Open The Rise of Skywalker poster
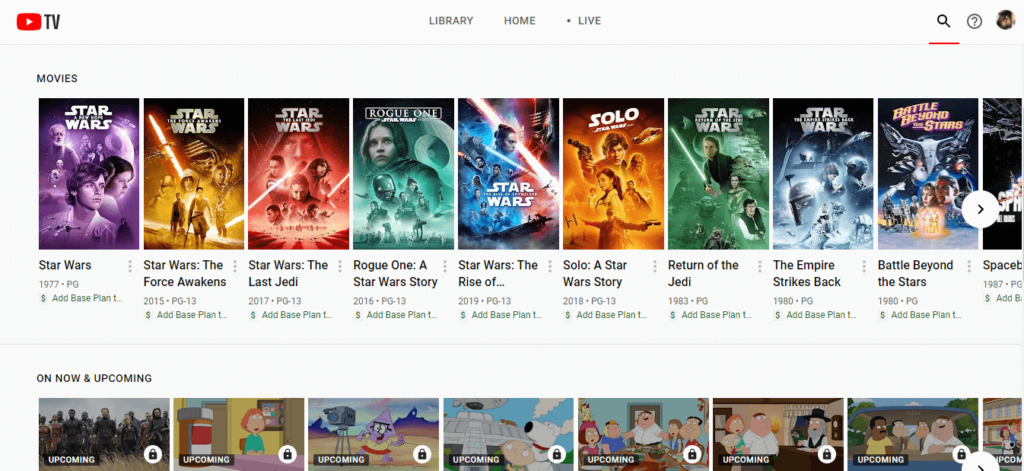Image resolution: width=1024 pixels, height=471 pixels. (x=508, y=174)
